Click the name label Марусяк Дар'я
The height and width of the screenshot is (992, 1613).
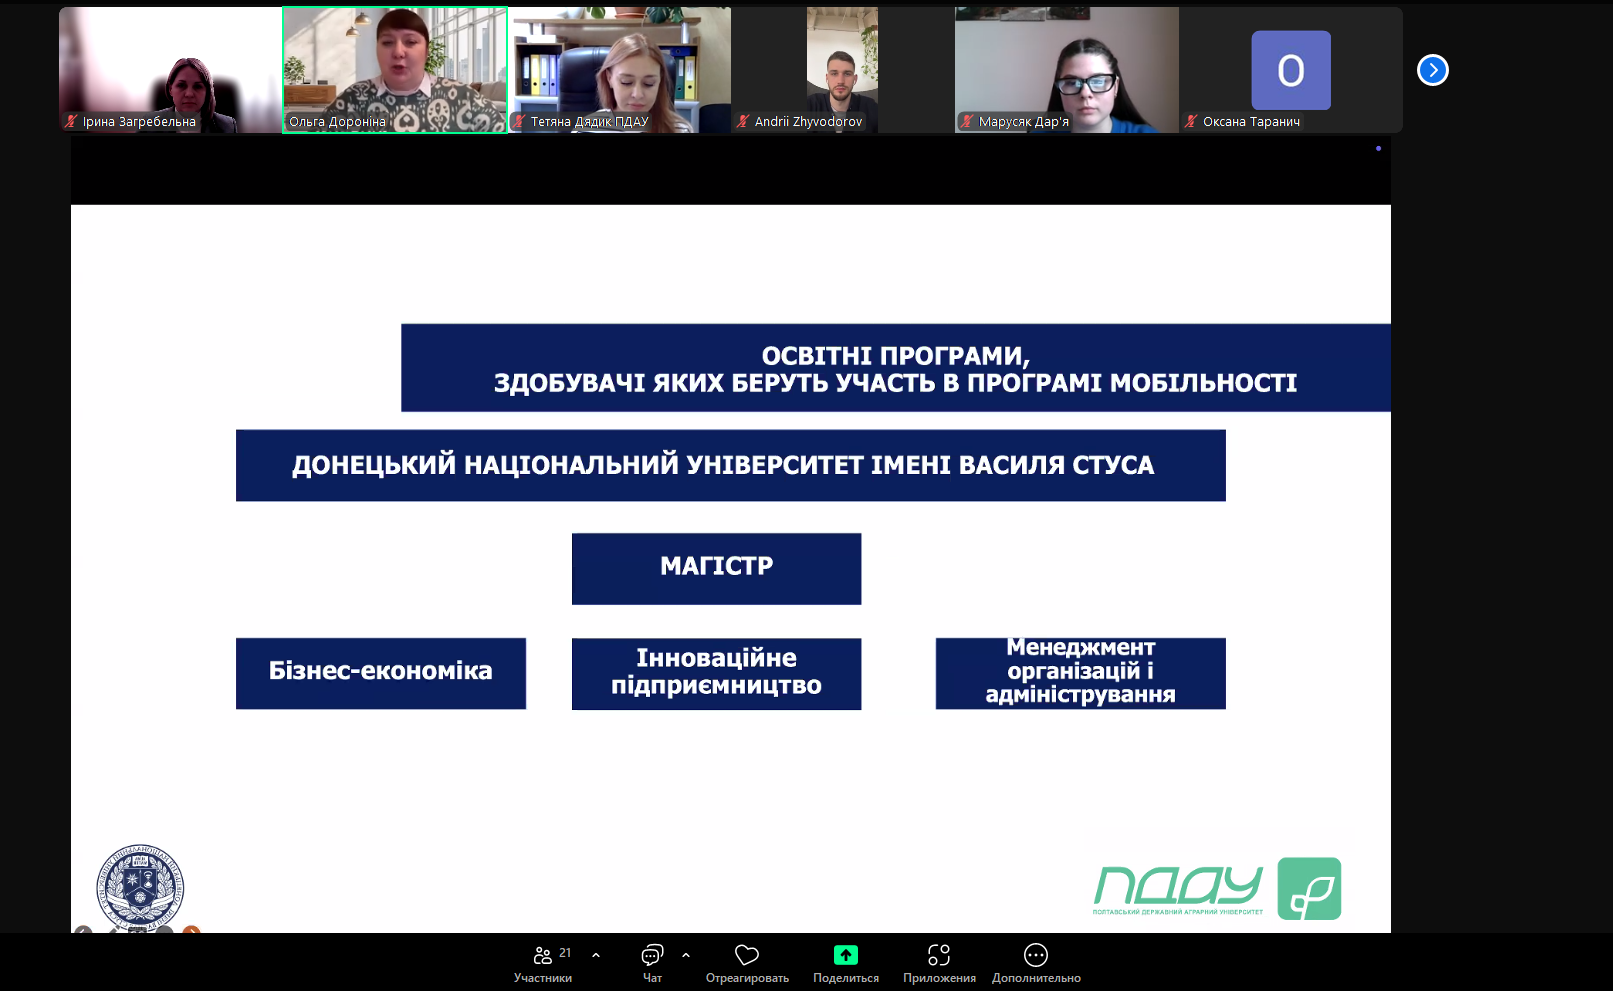[1023, 122]
